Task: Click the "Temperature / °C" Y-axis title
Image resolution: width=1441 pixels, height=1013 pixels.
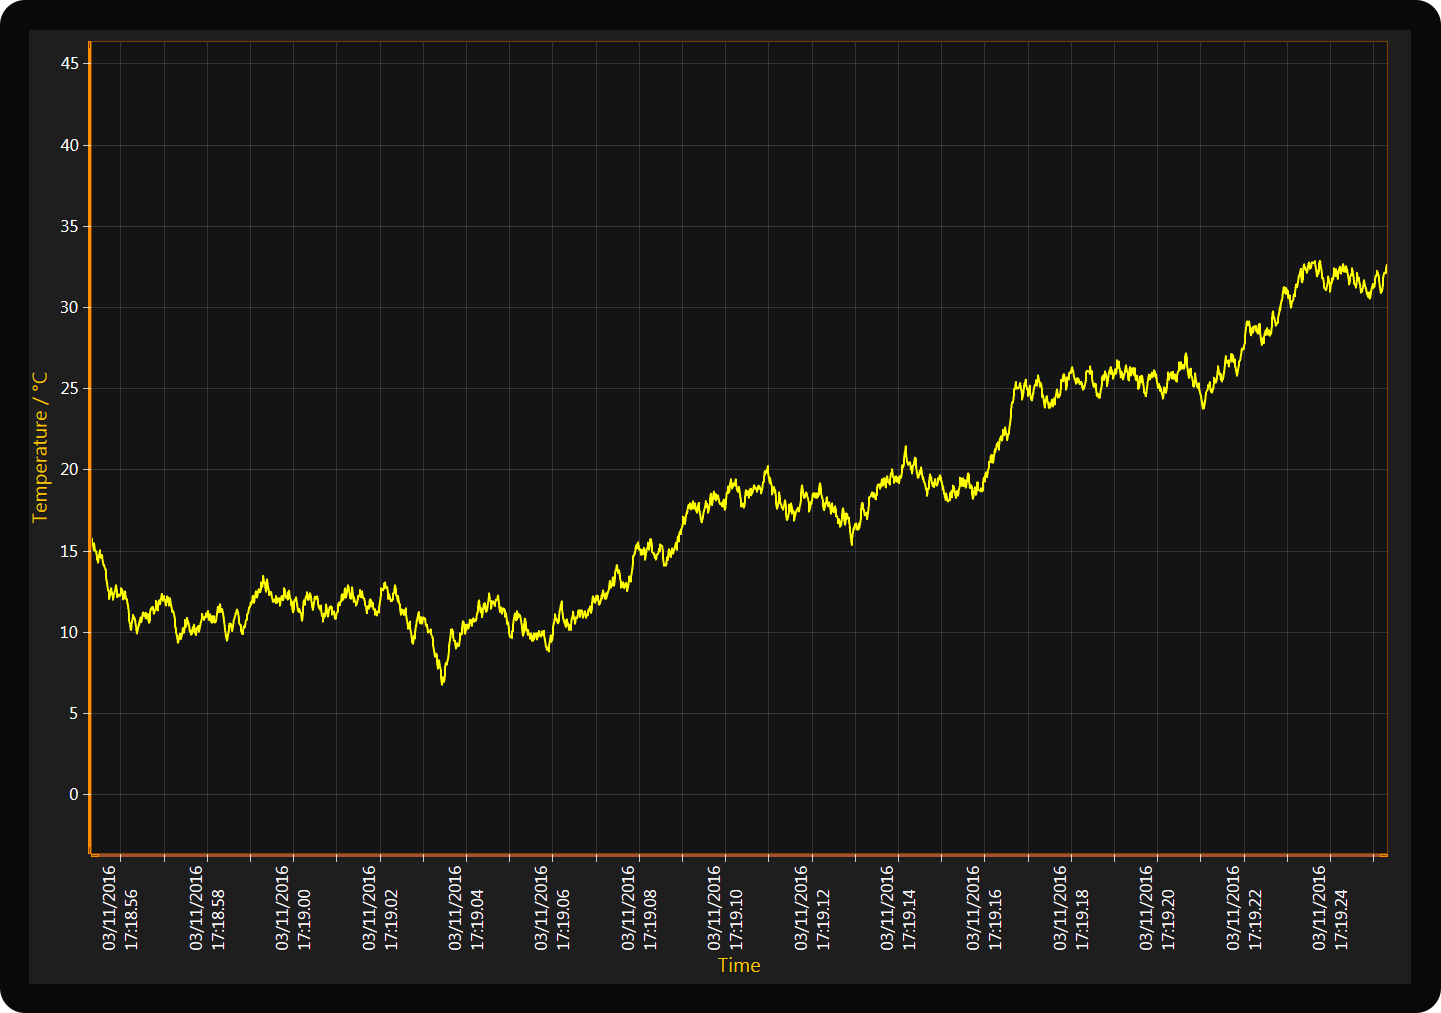Action: pyautogui.click(x=40, y=447)
